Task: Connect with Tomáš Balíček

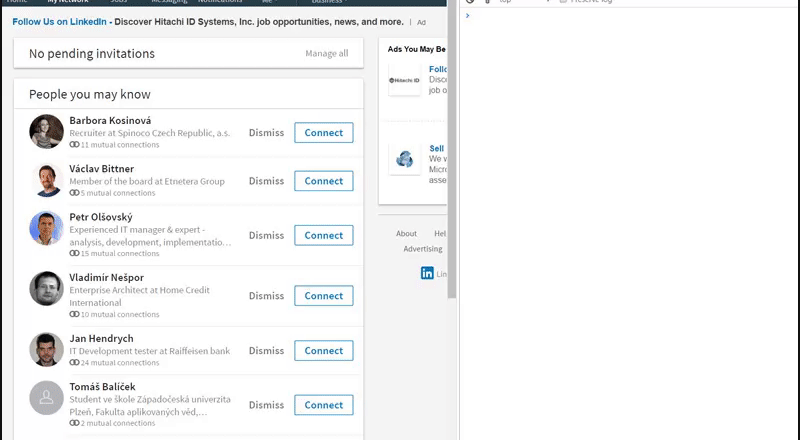Action: pos(323,405)
